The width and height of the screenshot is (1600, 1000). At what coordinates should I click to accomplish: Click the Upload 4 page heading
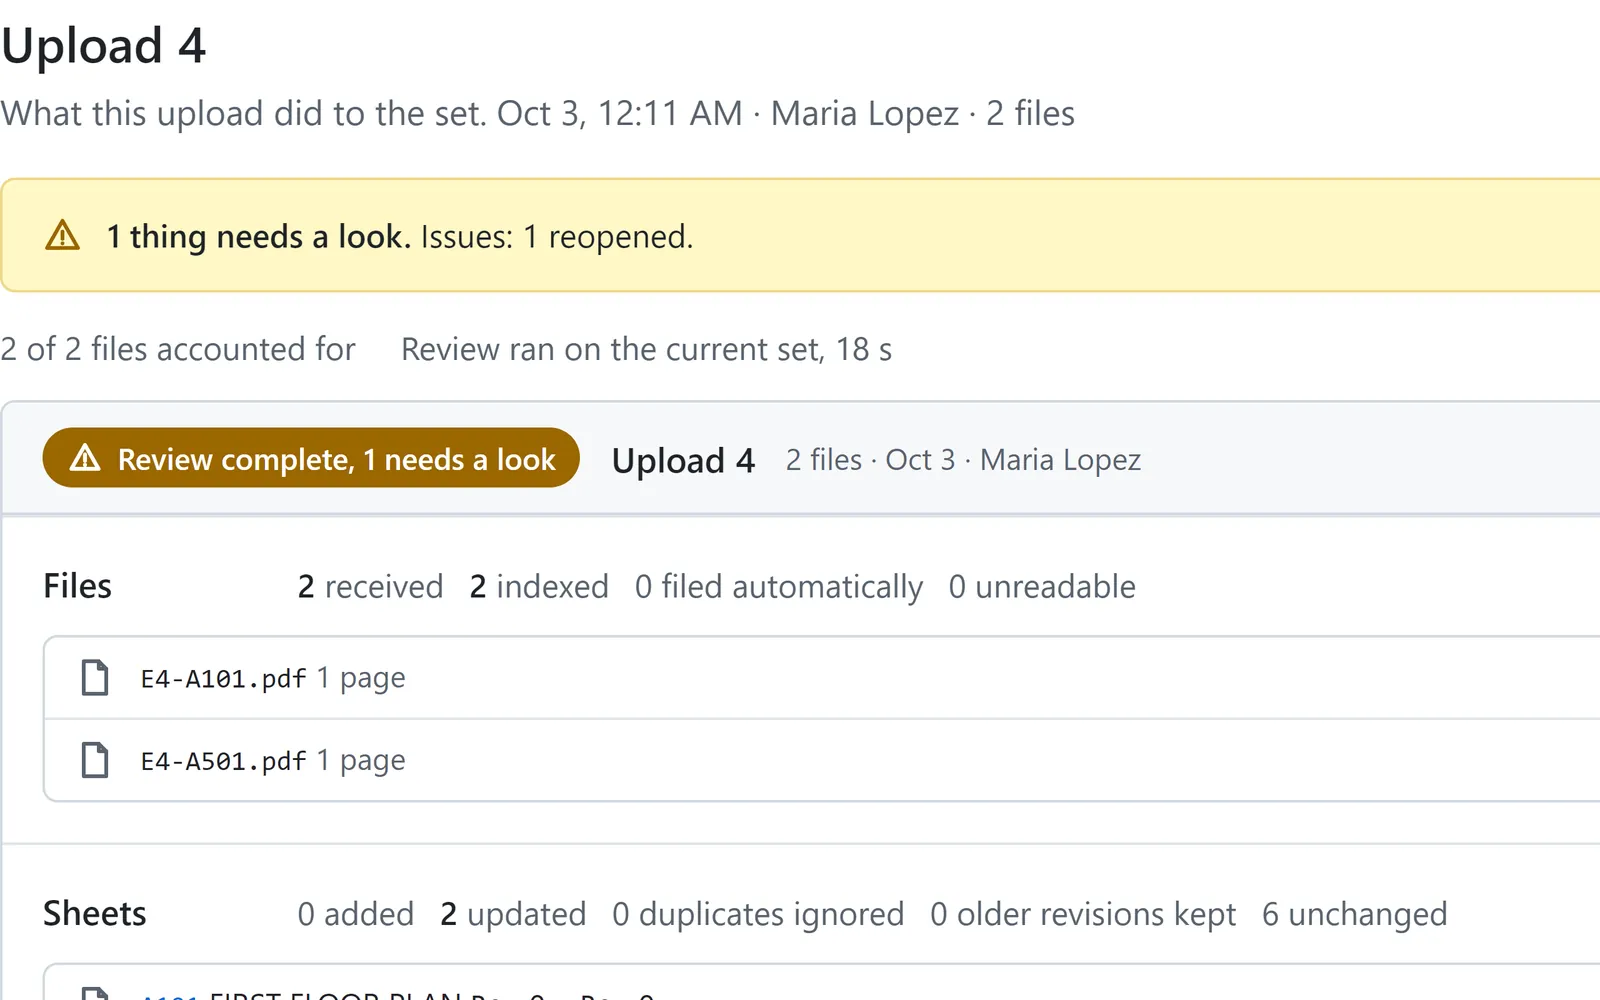click(x=104, y=46)
